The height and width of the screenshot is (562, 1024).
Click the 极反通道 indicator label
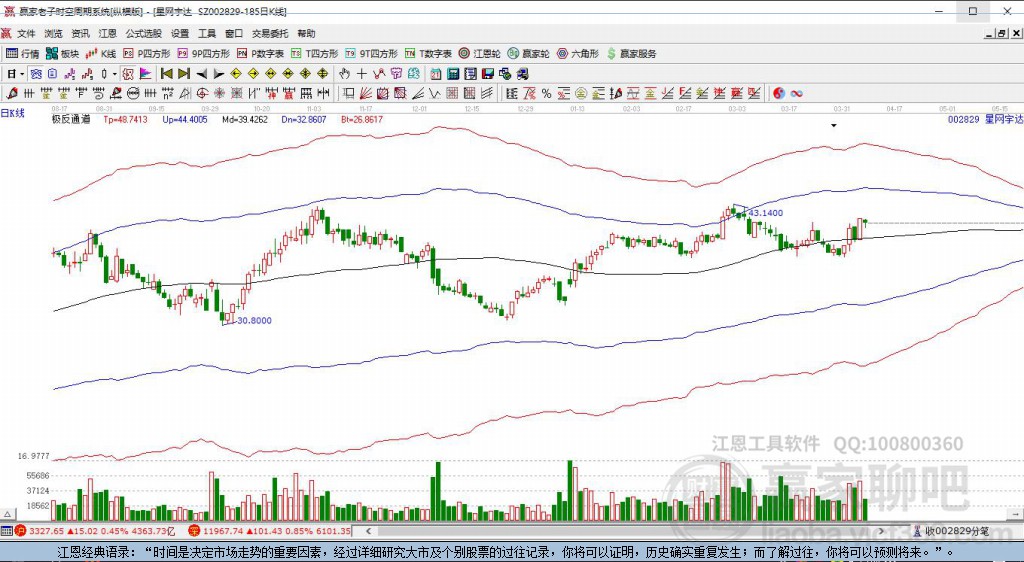(x=71, y=119)
